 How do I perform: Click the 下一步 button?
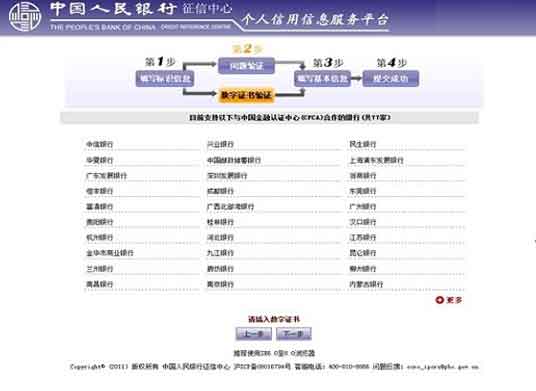(294, 334)
